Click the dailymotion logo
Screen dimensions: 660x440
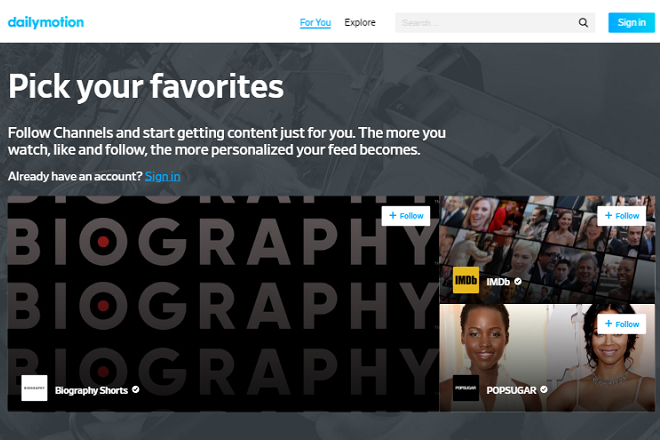pos(46,22)
